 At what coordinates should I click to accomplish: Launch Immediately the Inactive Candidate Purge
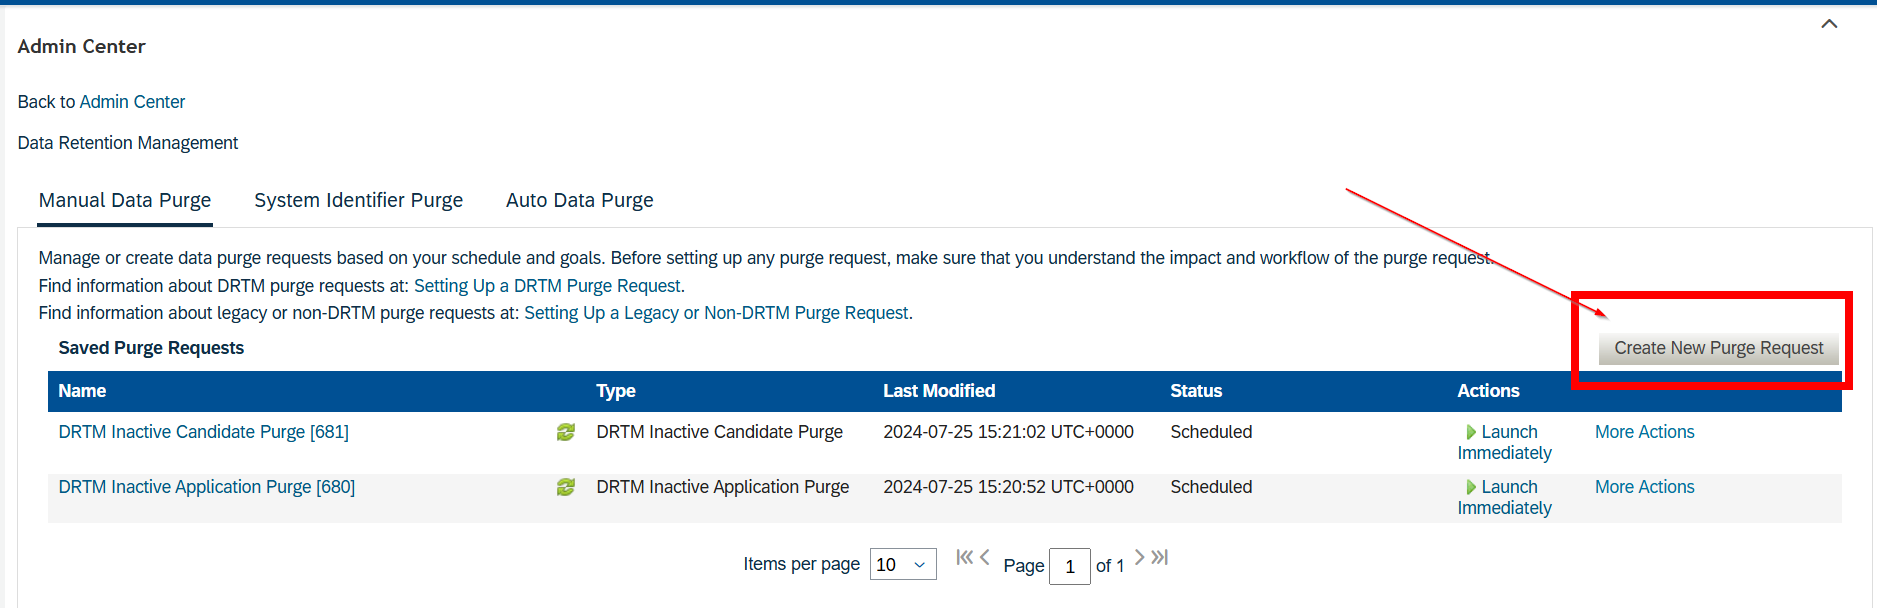pyautogui.click(x=1504, y=442)
